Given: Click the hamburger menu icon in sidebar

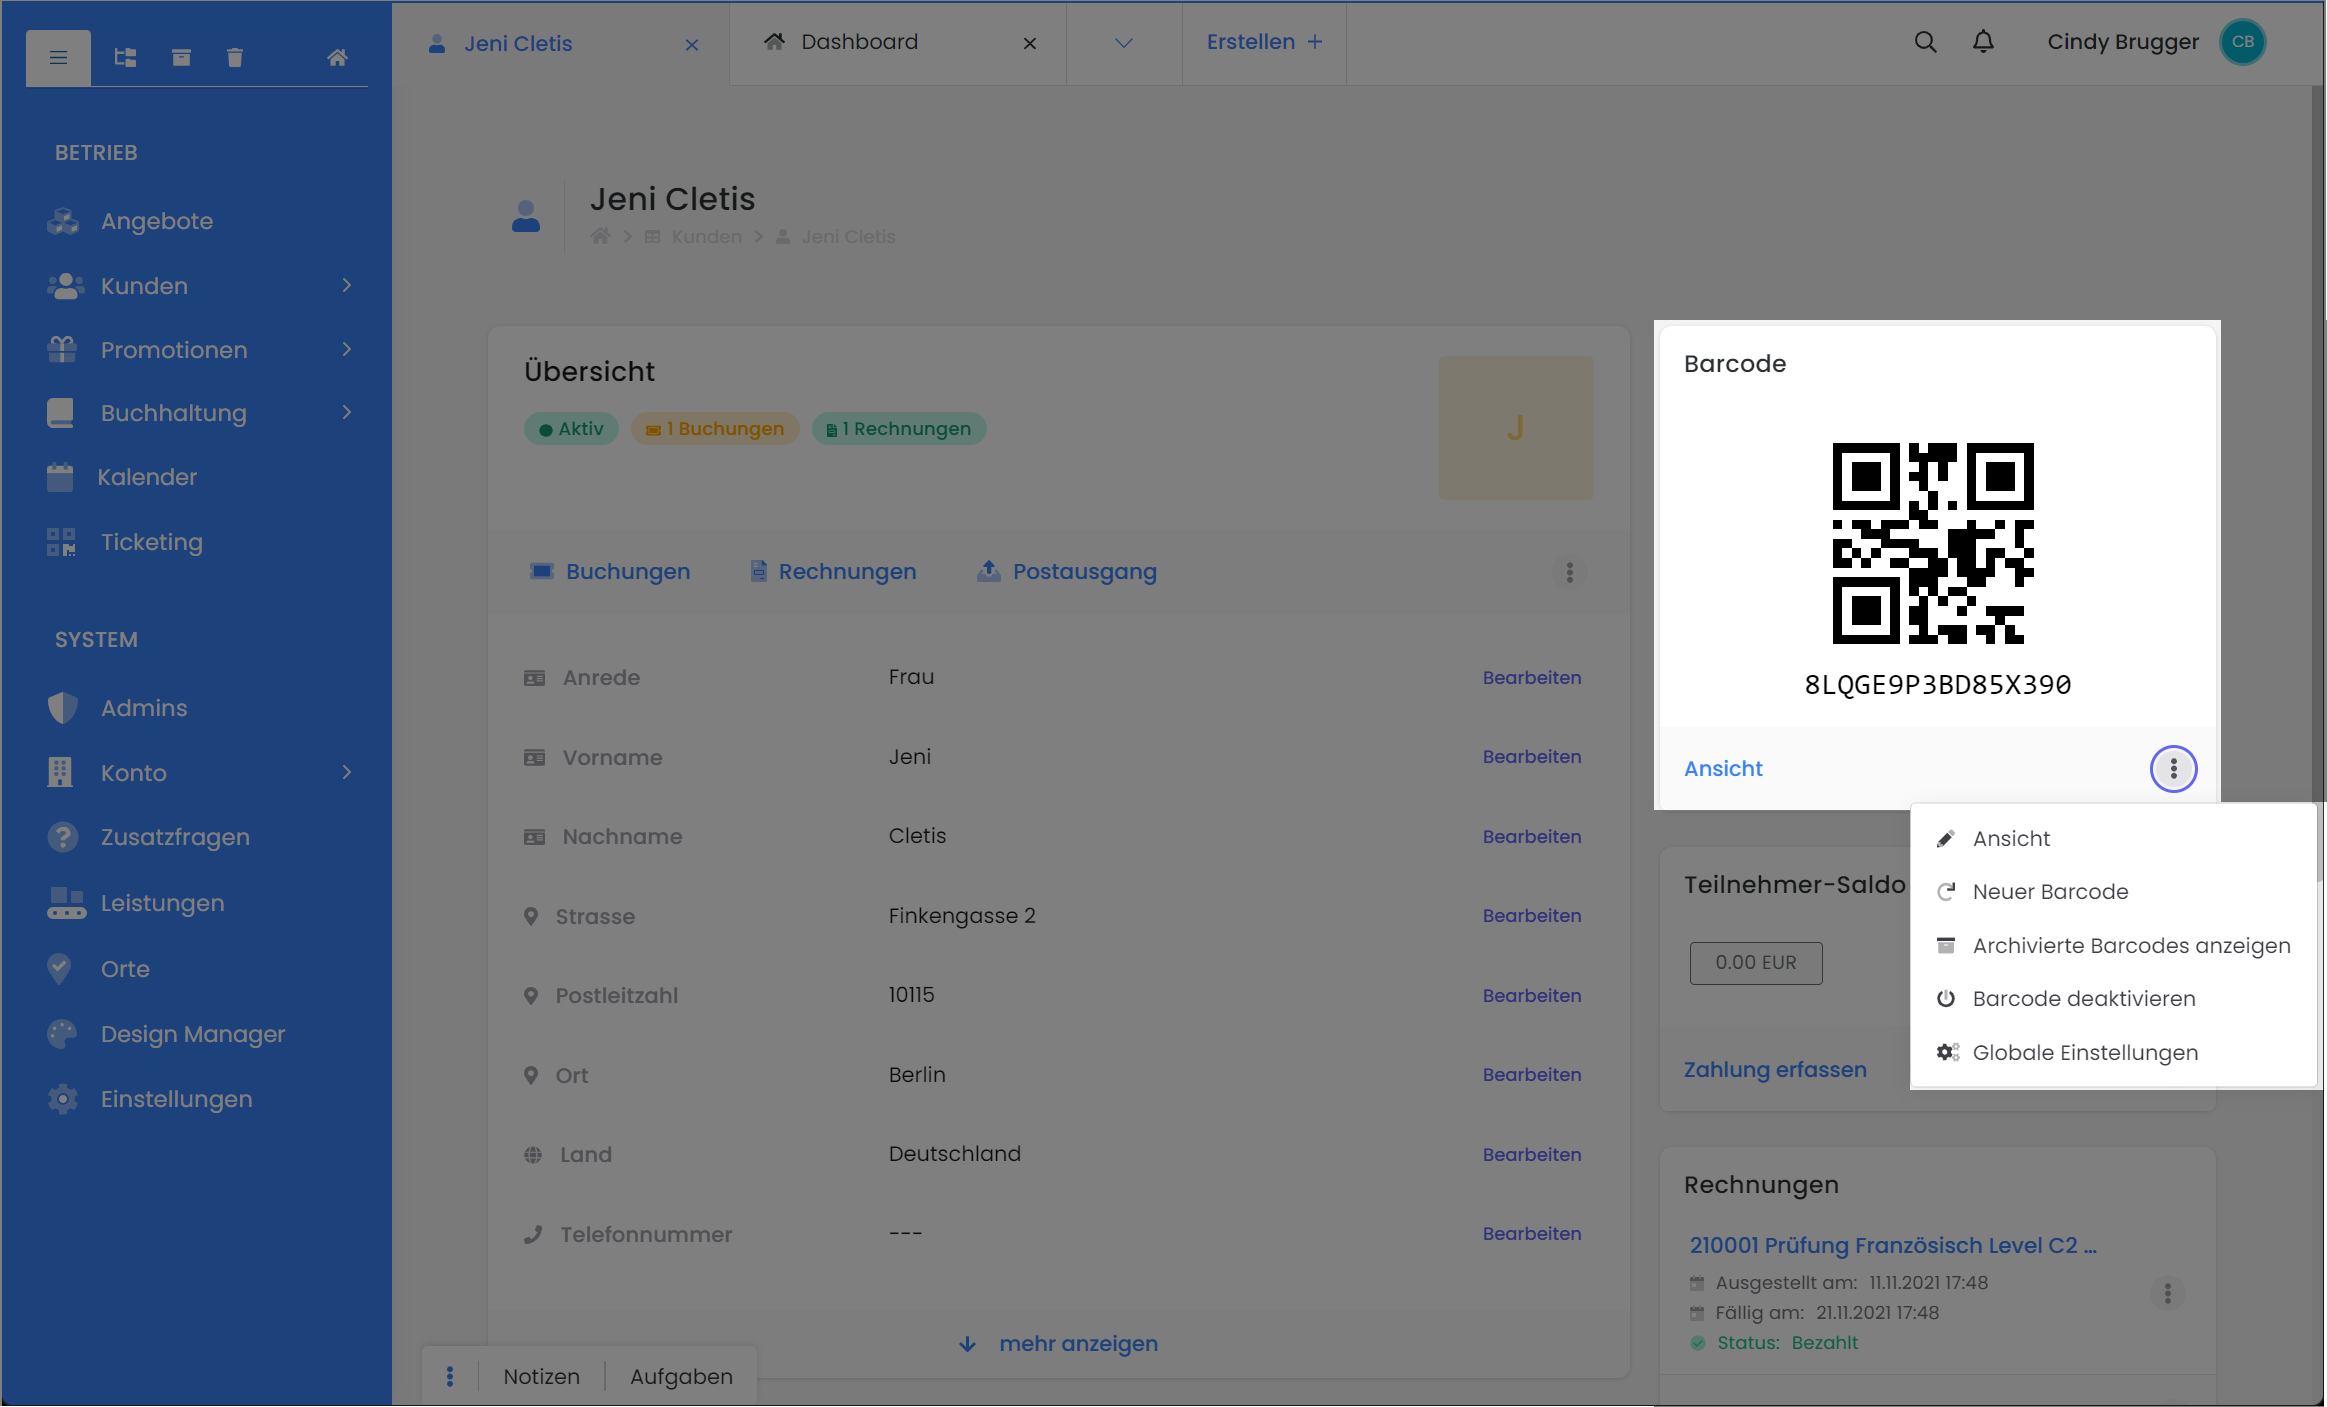Looking at the screenshot, I should [58, 58].
